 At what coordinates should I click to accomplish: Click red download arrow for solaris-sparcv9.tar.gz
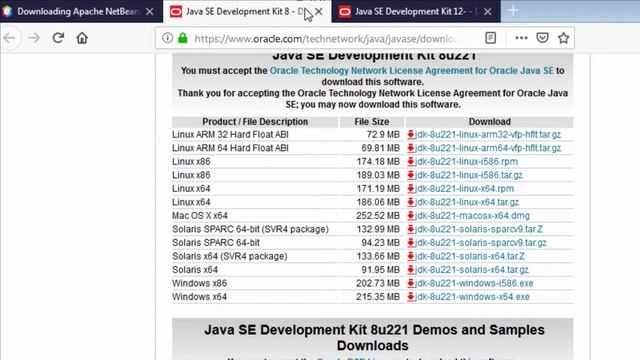click(x=411, y=242)
